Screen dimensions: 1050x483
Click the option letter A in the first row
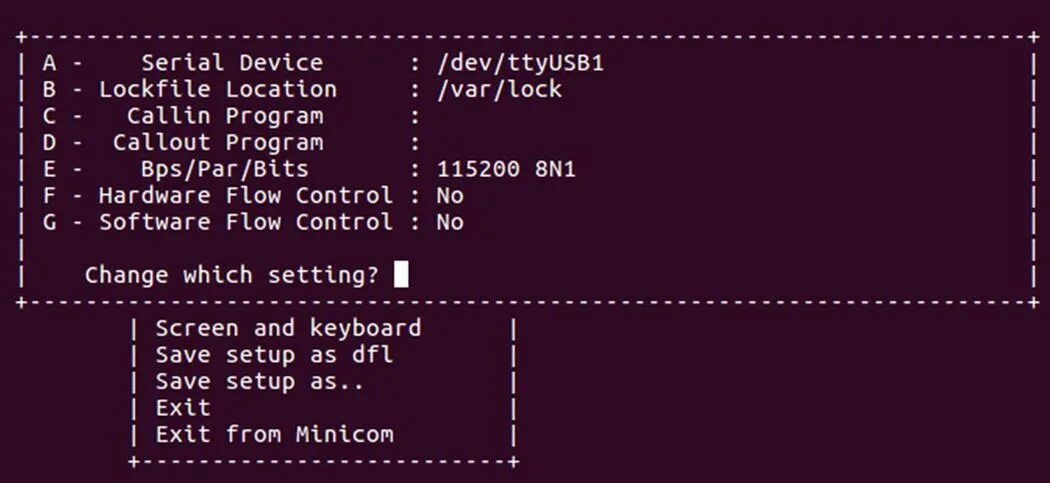pos(49,63)
